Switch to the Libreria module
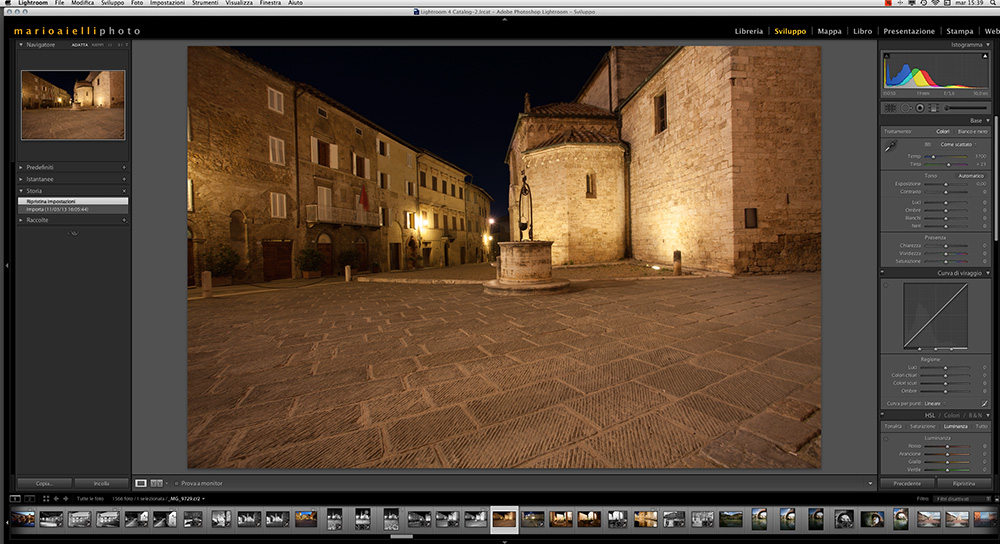Viewport: 1000px width, 544px height. pos(748,31)
